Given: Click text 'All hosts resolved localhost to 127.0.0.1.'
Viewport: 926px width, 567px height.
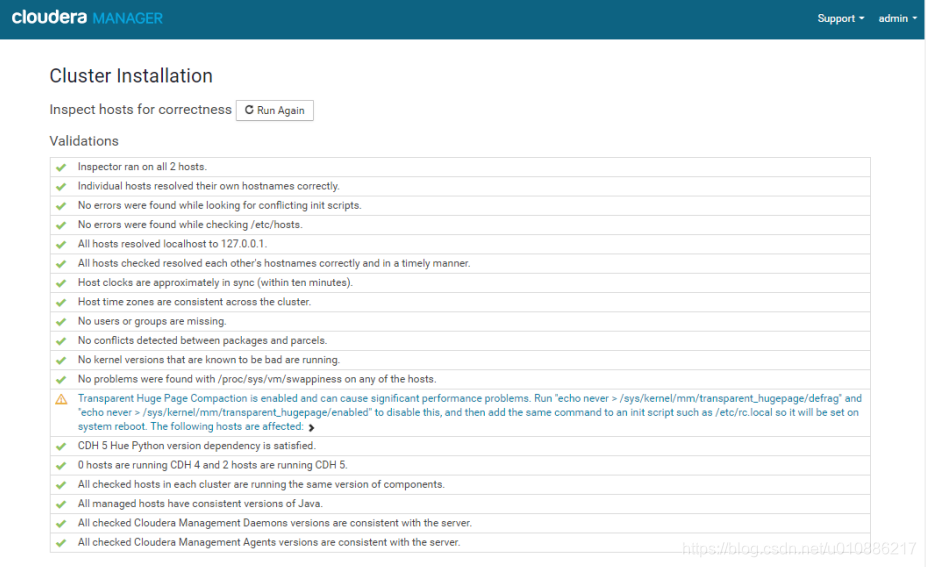Looking at the screenshot, I should tap(172, 244).
